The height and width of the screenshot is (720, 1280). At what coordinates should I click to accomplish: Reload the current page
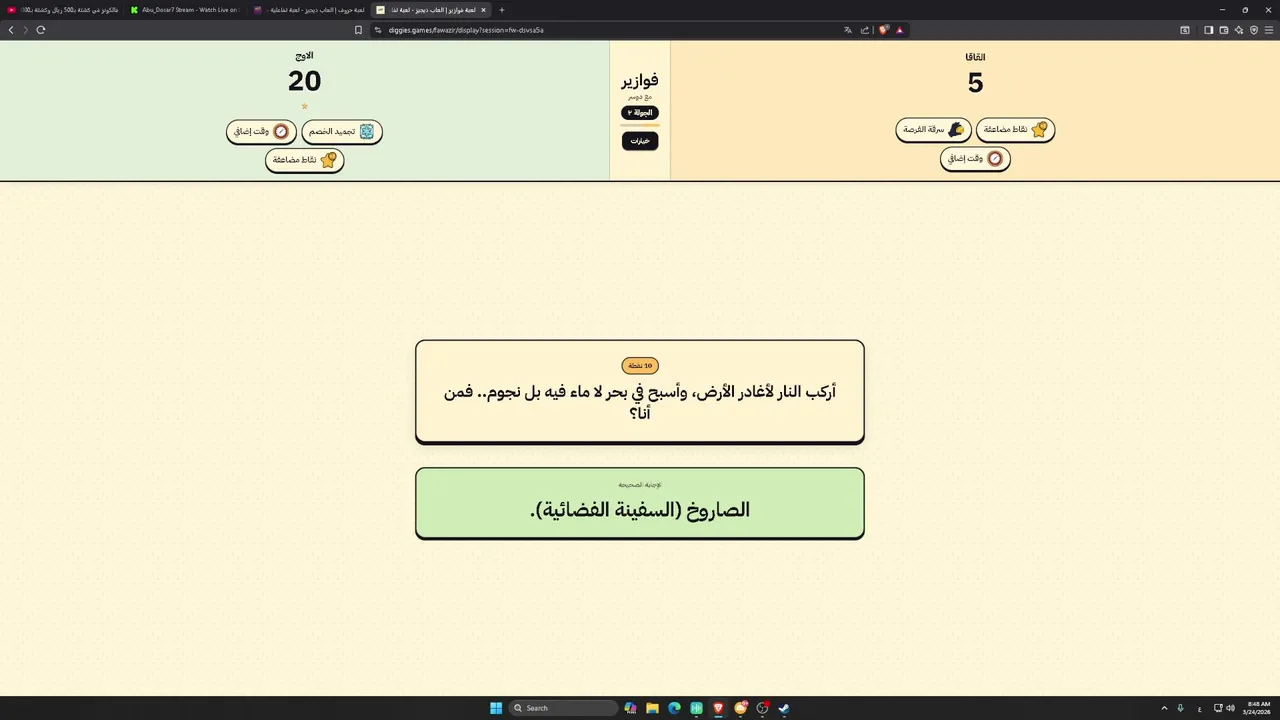[x=41, y=30]
